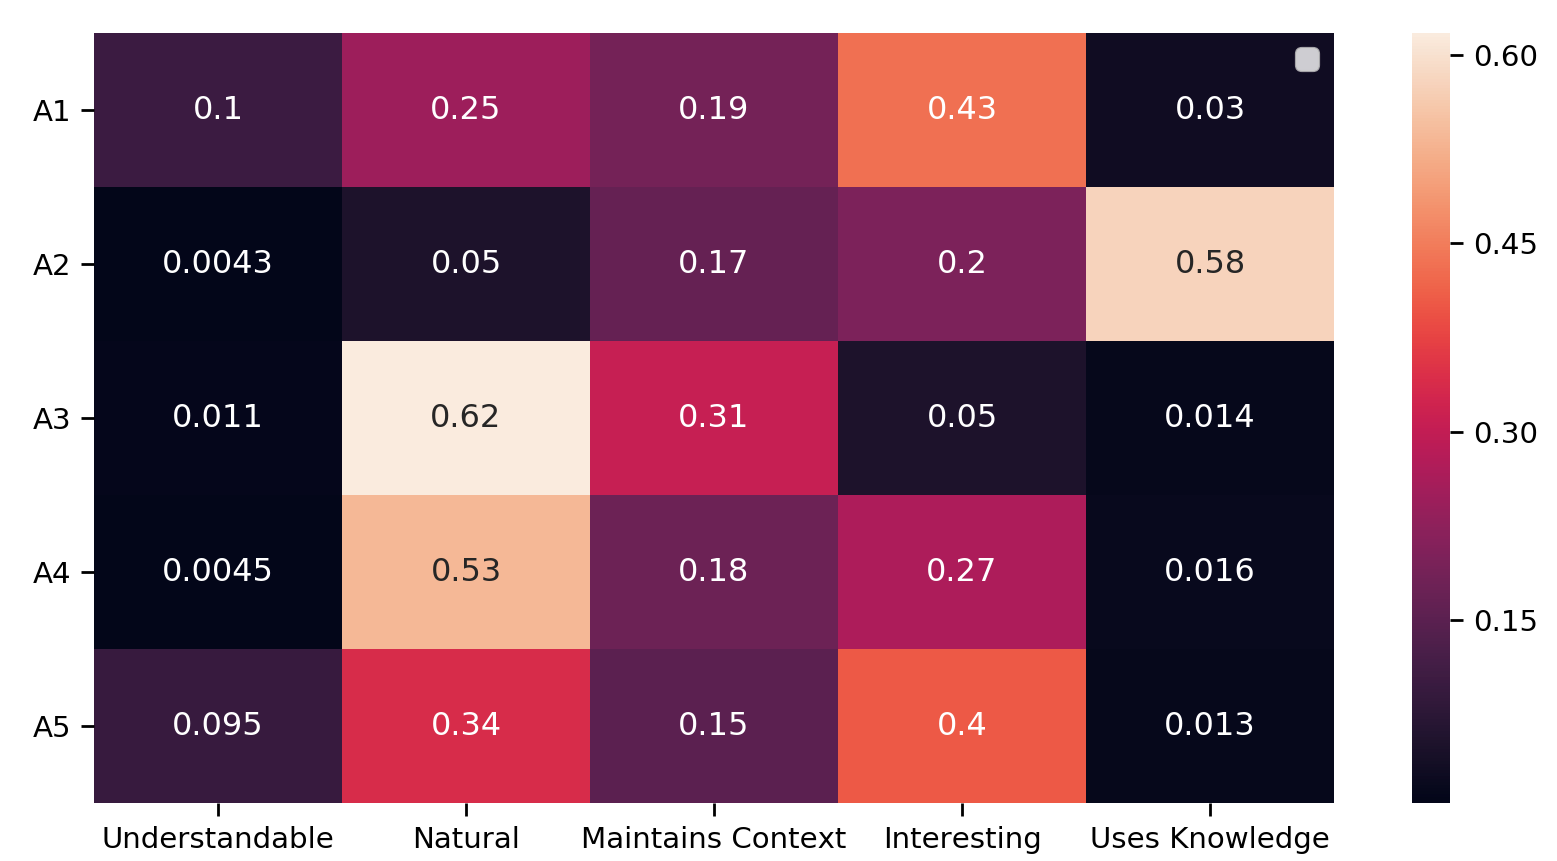Click the 0.30 tick label on the colorbar
This screenshot has width=1557, height=861.
[1505, 433]
